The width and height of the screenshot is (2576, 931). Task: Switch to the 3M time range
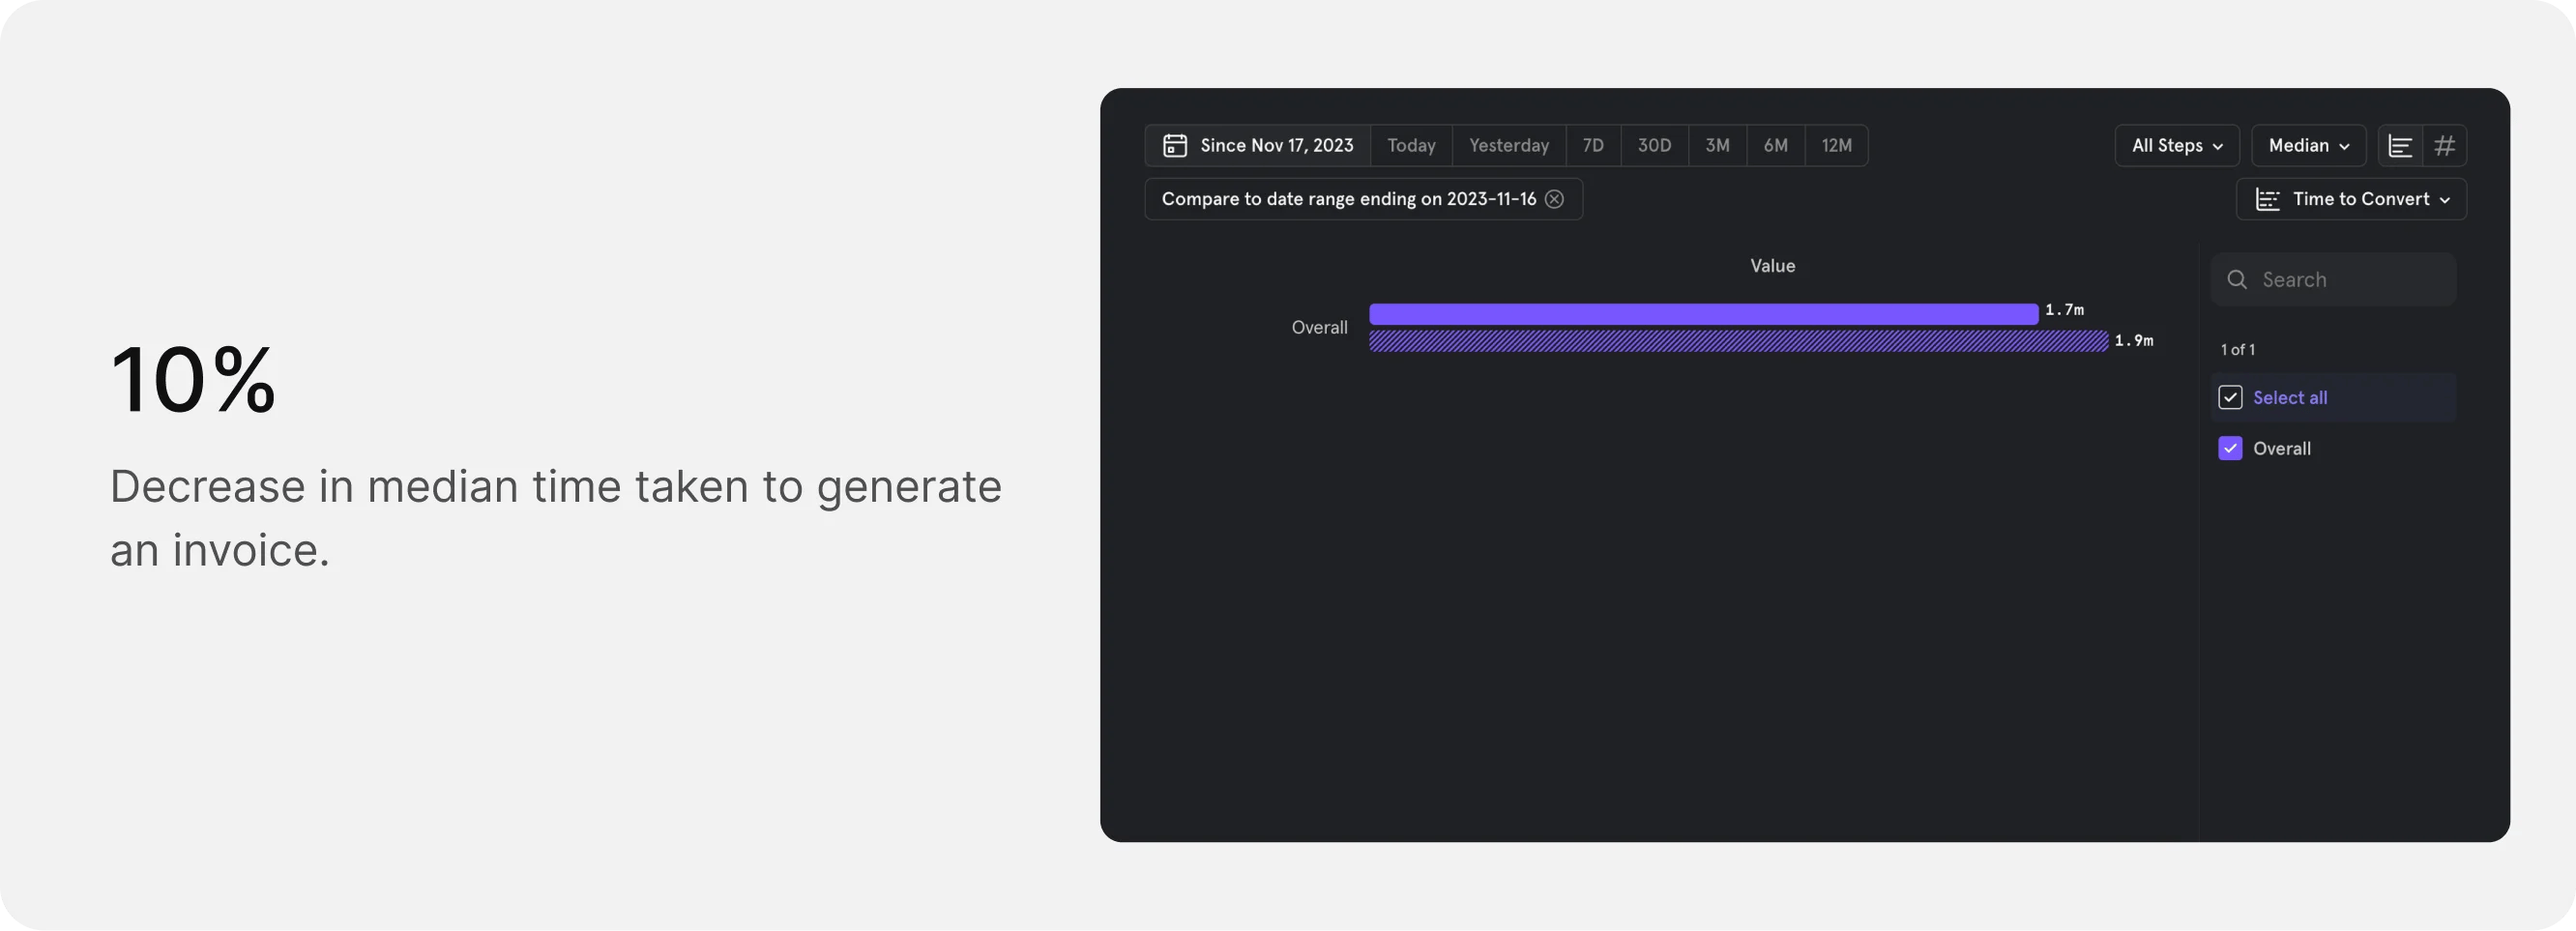pos(1717,146)
